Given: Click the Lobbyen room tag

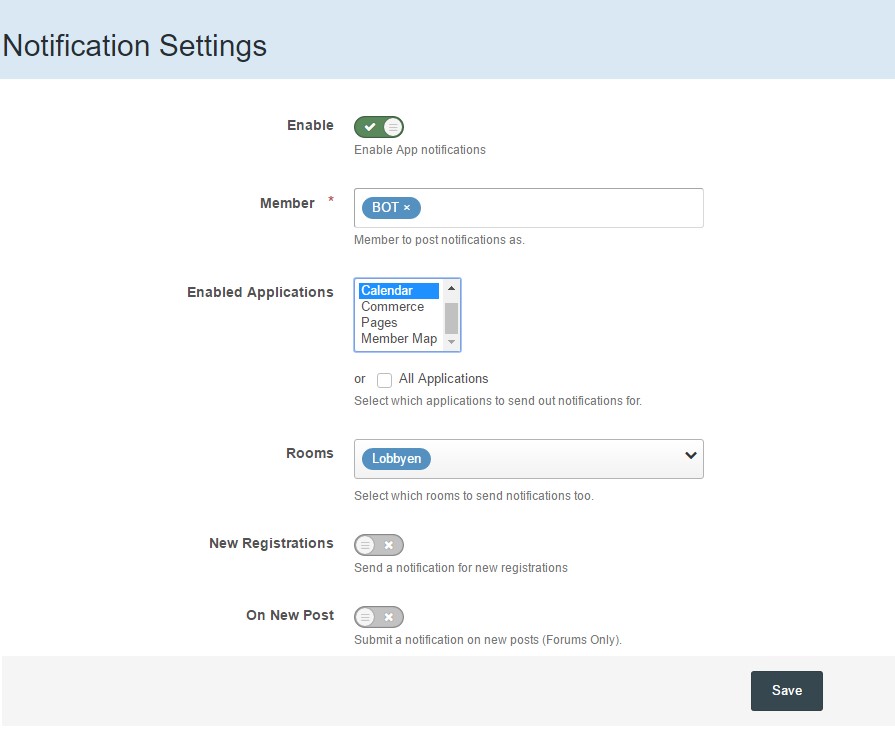Looking at the screenshot, I should click(396, 459).
